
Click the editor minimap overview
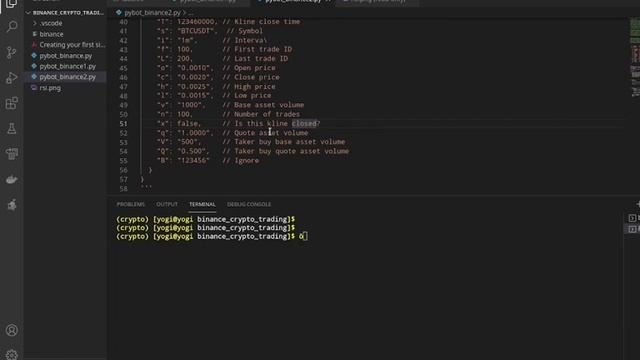tap(635, 57)
